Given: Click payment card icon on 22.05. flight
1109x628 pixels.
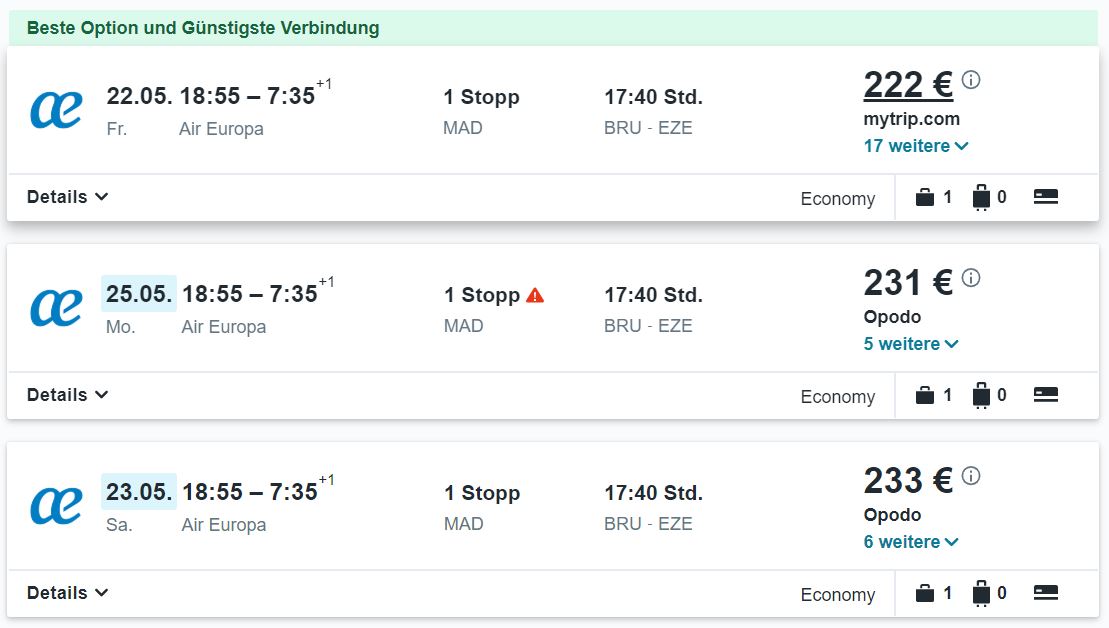Looking at the screenshot, I should 1045,197.
